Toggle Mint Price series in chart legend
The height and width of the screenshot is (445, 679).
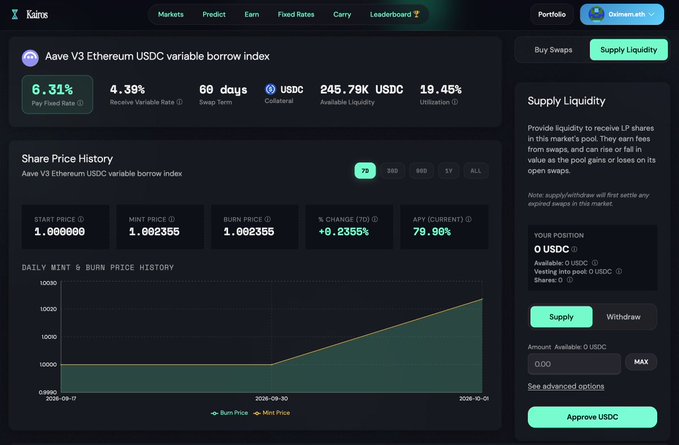tap(272, 413)
